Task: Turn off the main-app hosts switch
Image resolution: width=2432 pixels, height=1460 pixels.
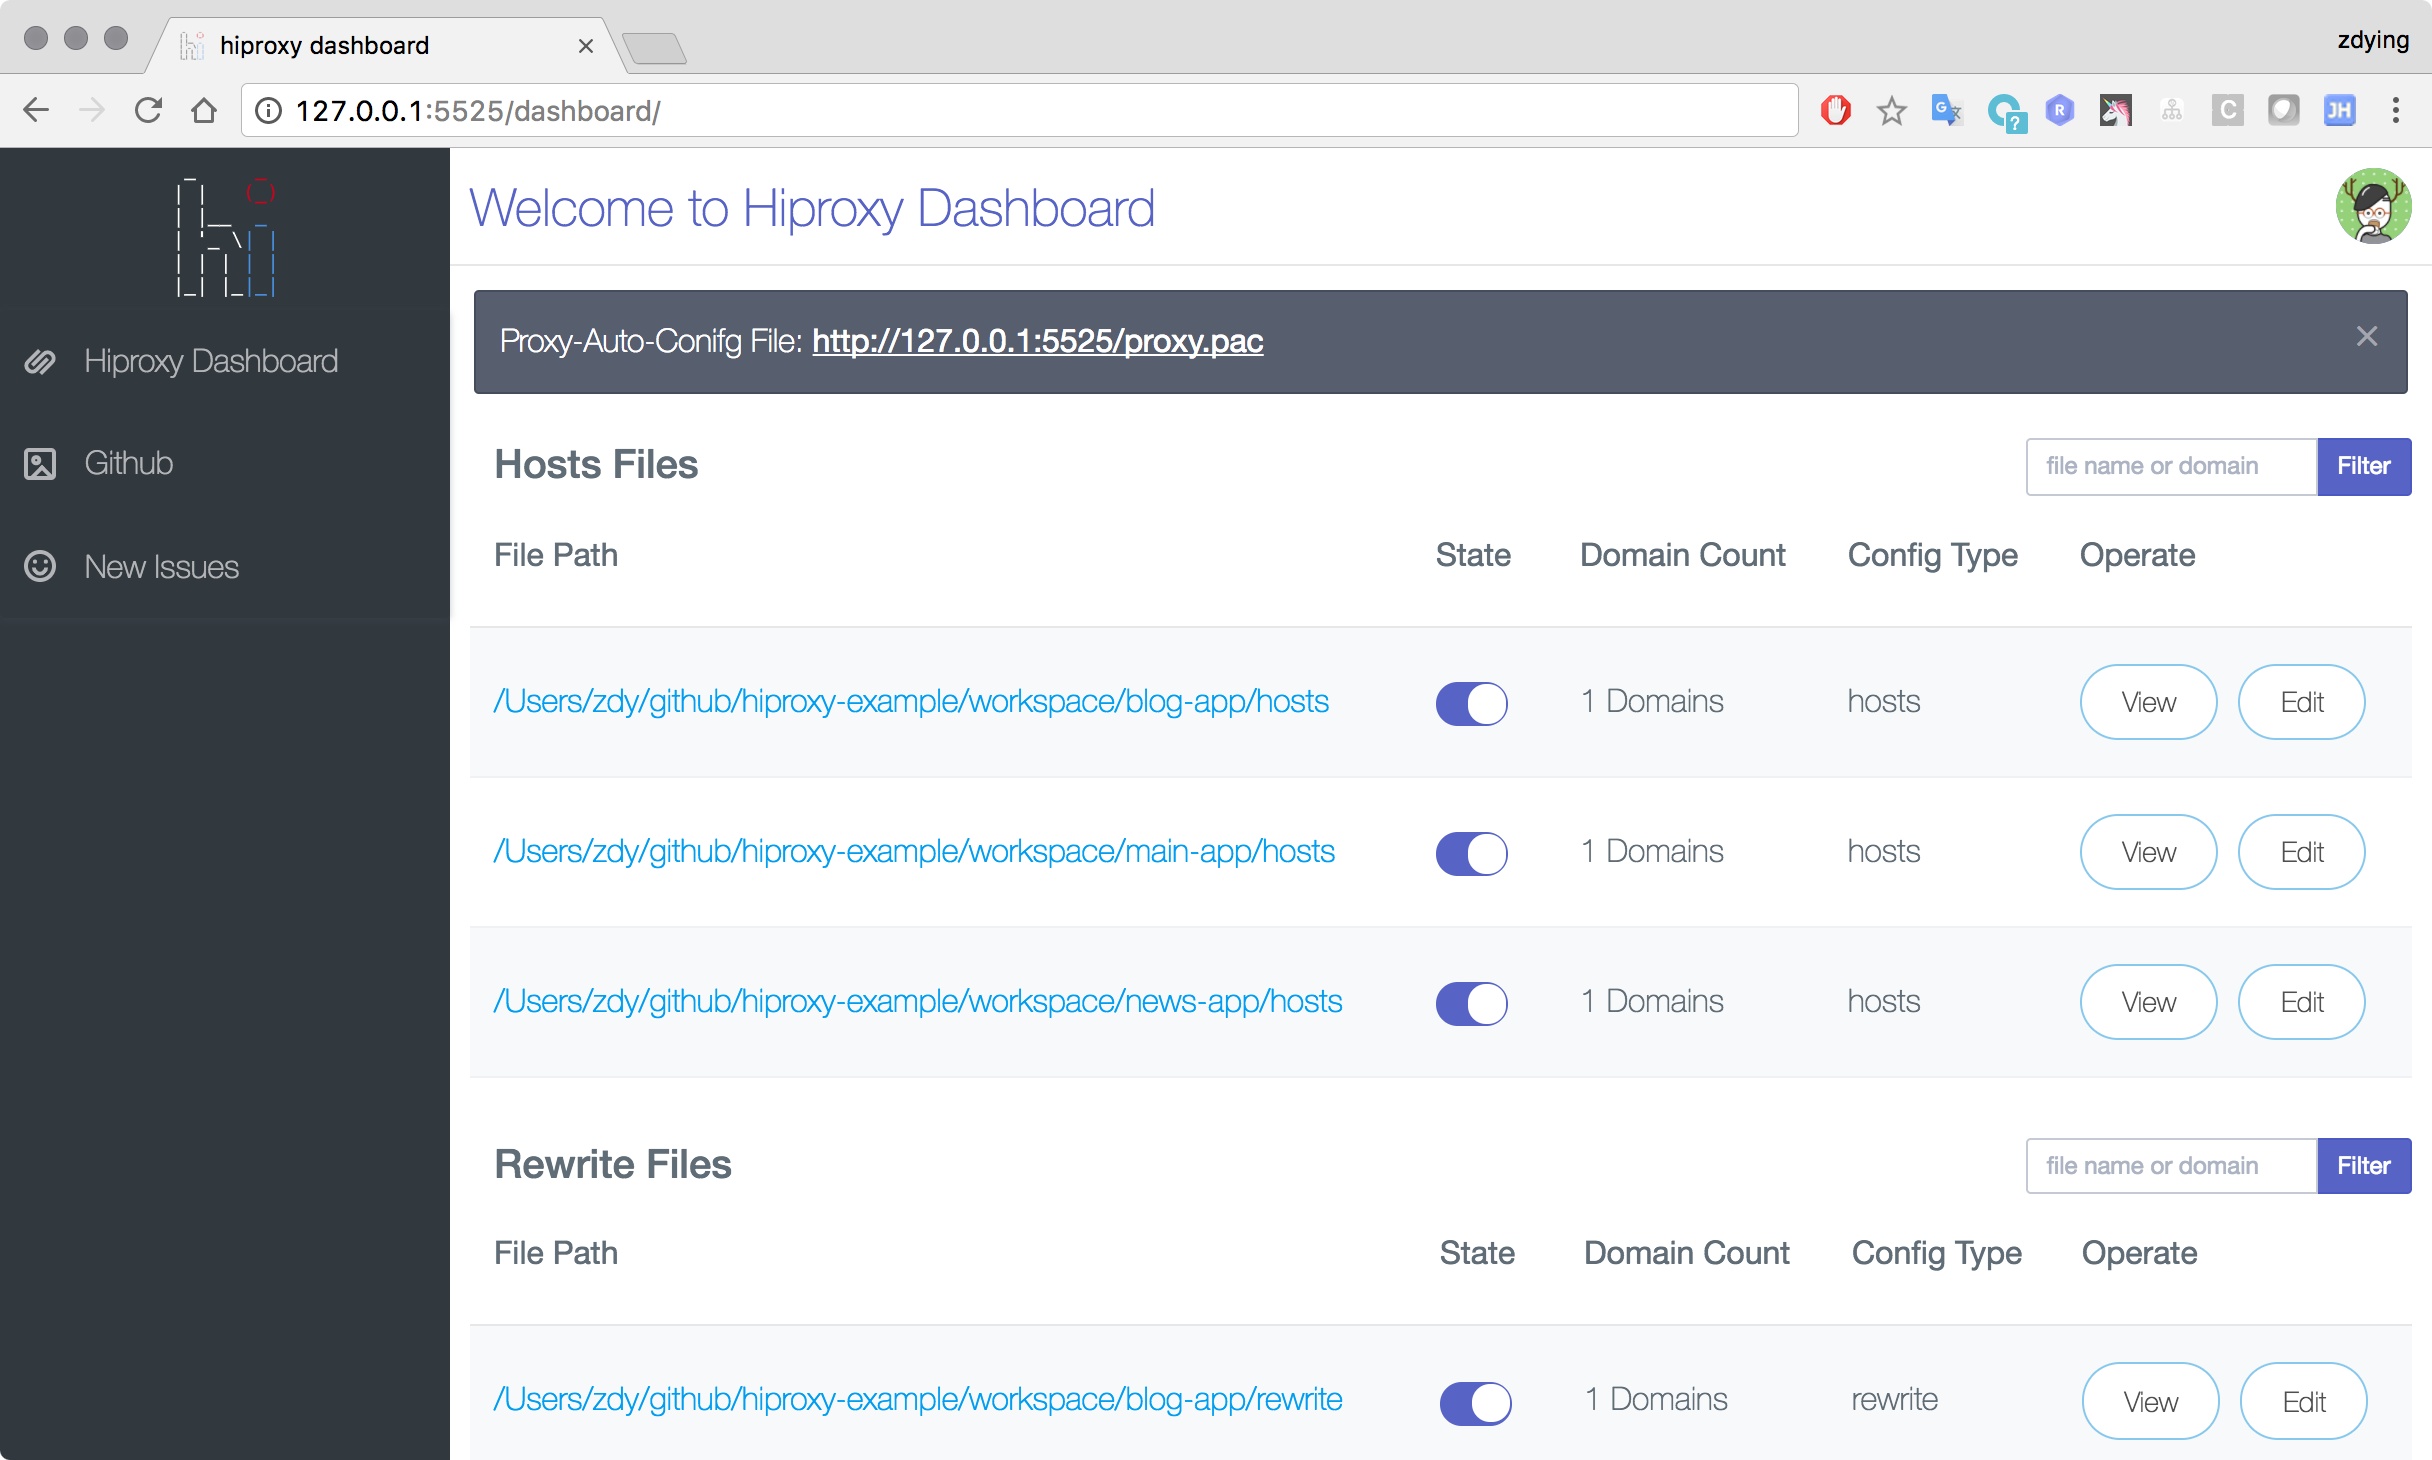Action: 1470,853
